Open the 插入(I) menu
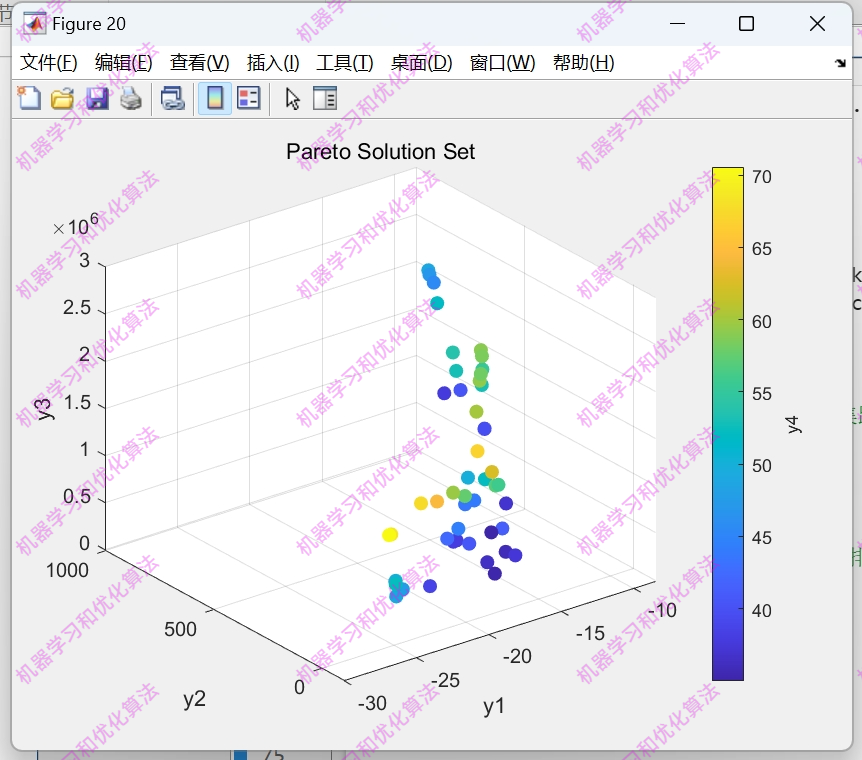 point(273,63)
